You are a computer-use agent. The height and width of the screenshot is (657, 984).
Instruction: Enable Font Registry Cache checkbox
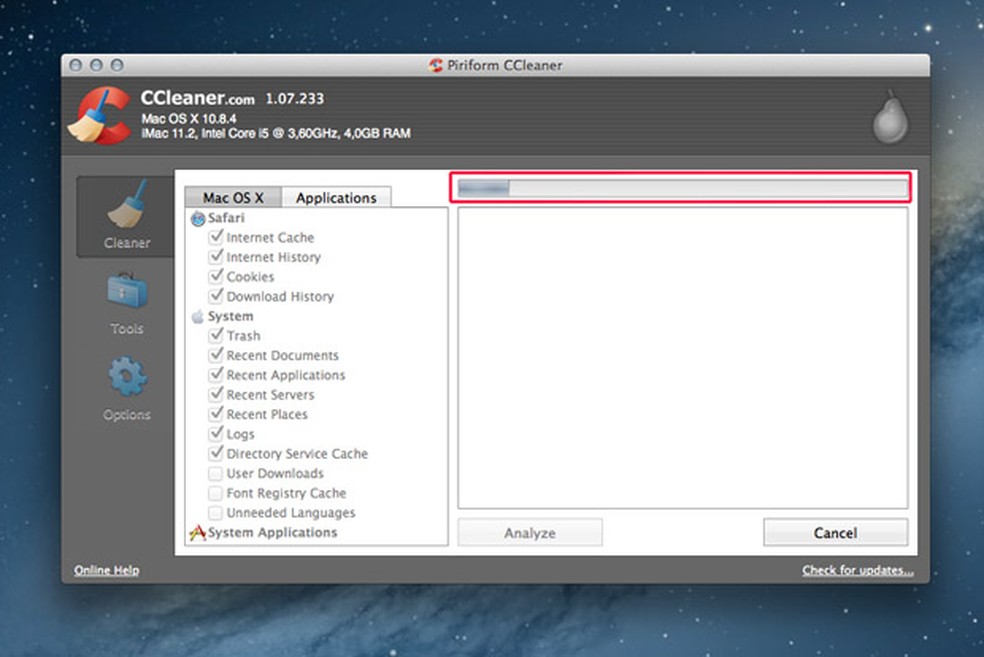coord(215,493)
